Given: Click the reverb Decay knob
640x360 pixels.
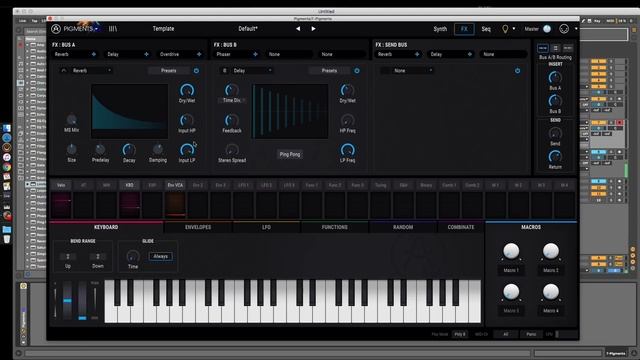Looking at the screenshot, I should pyautogui.click(x=129, y=150).
